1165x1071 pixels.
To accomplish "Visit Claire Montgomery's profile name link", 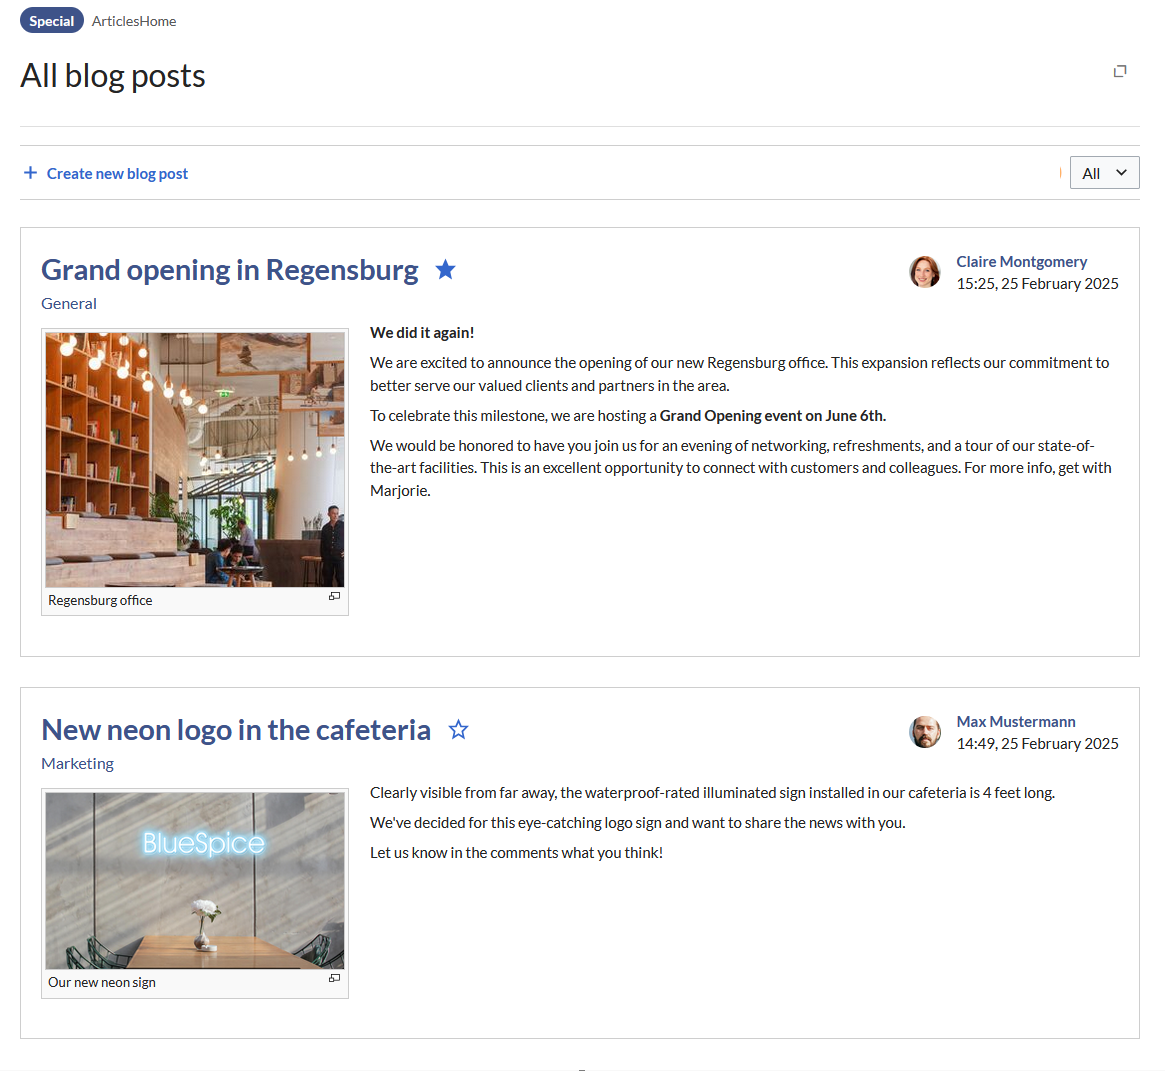I will pyautogui.click(x=1021, y=262).
